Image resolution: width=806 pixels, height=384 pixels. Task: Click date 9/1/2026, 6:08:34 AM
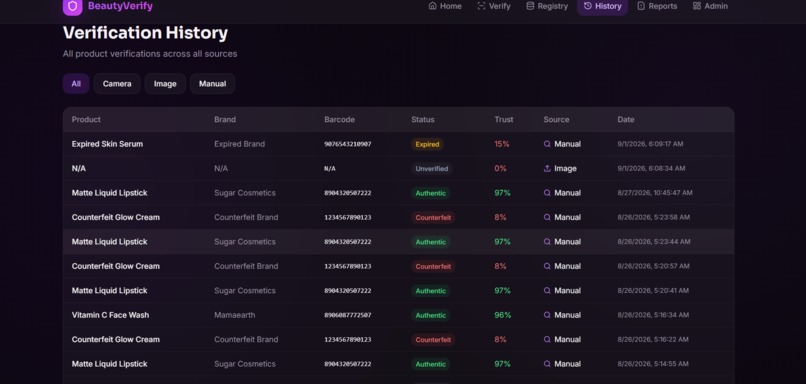(x=651, y=168)
